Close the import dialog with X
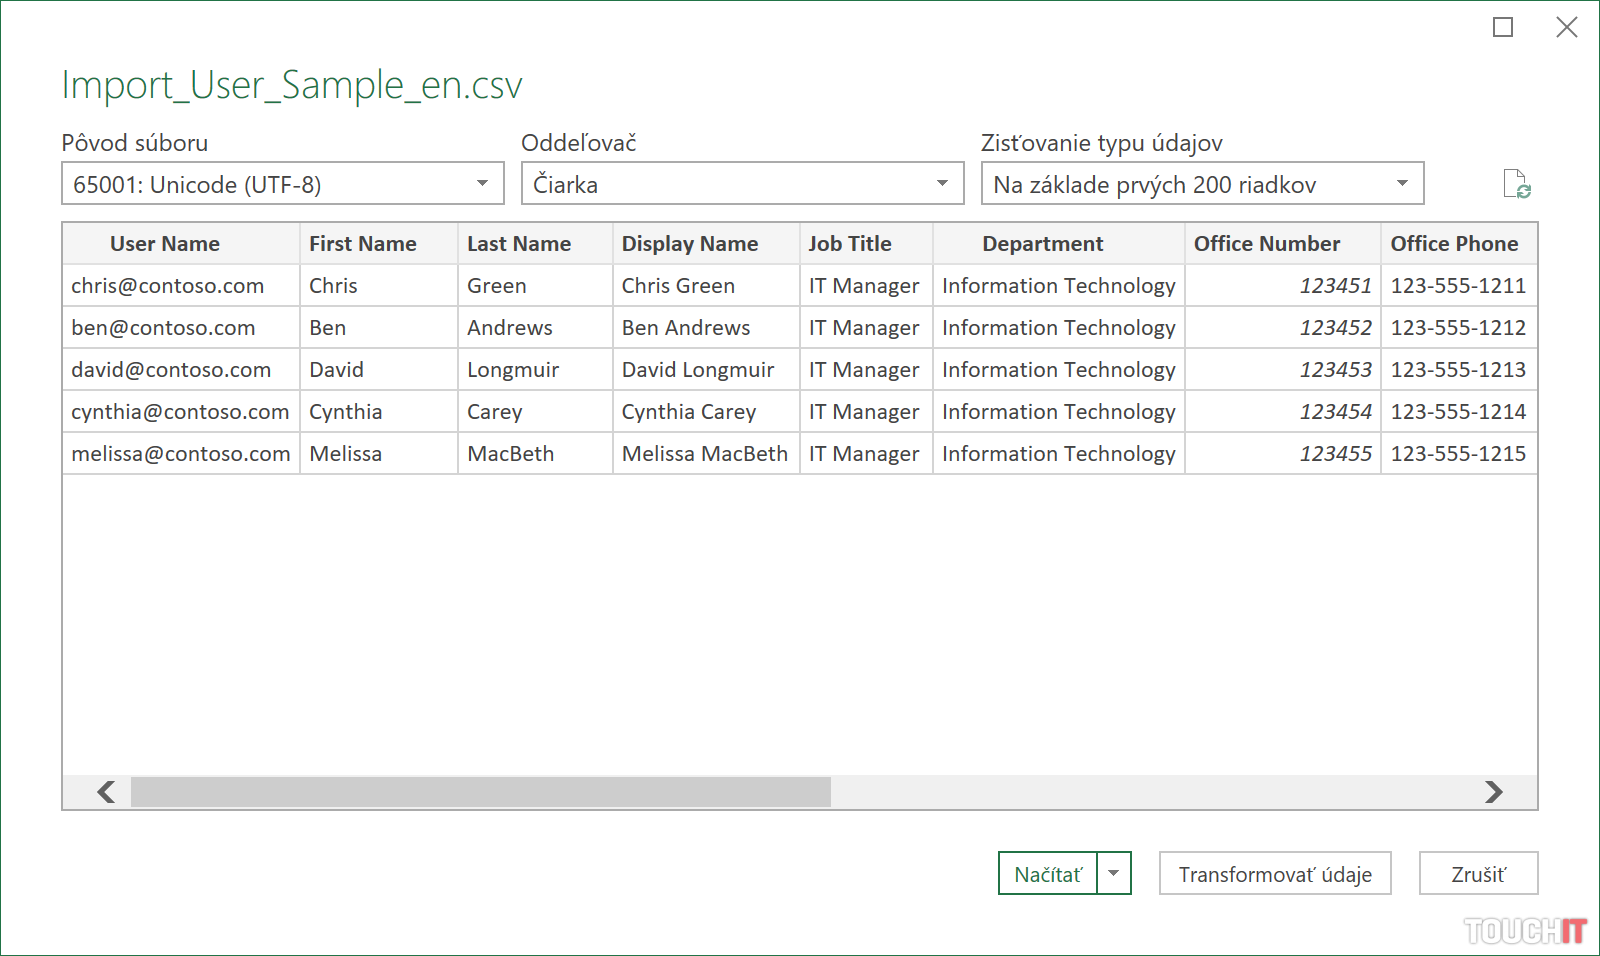Viewport: 1600px width, 956px height. pos(1566,28)
